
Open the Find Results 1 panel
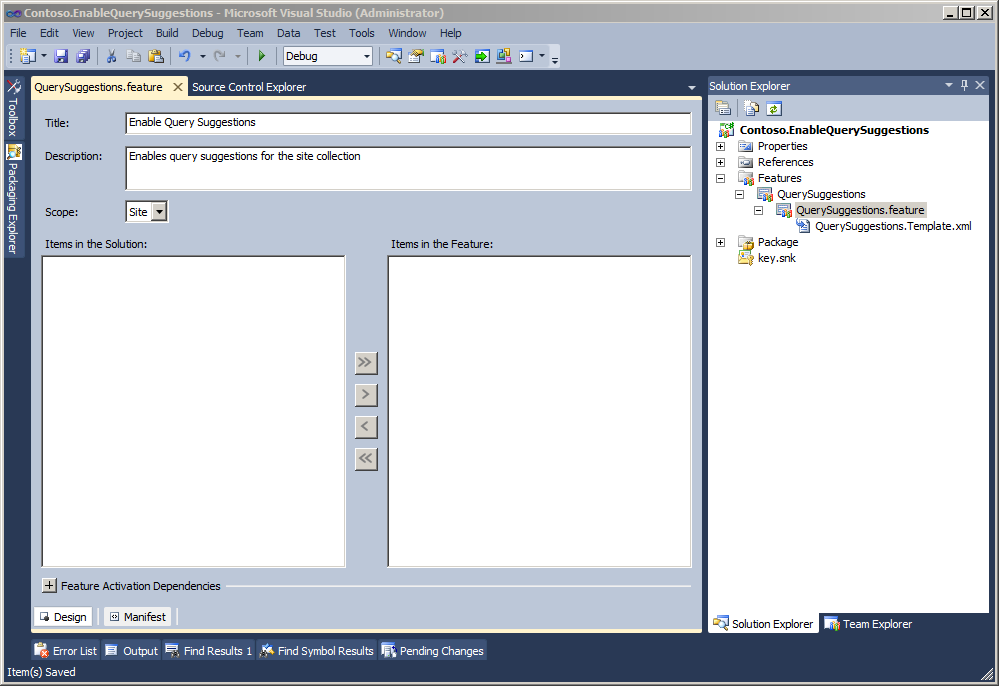tap(209, 650)
